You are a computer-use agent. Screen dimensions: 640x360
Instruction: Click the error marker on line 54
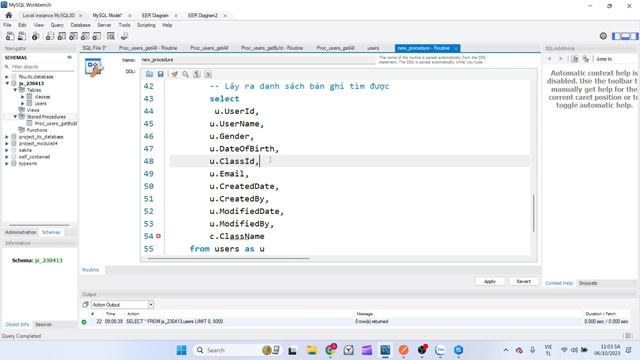(x=158, y=236)
